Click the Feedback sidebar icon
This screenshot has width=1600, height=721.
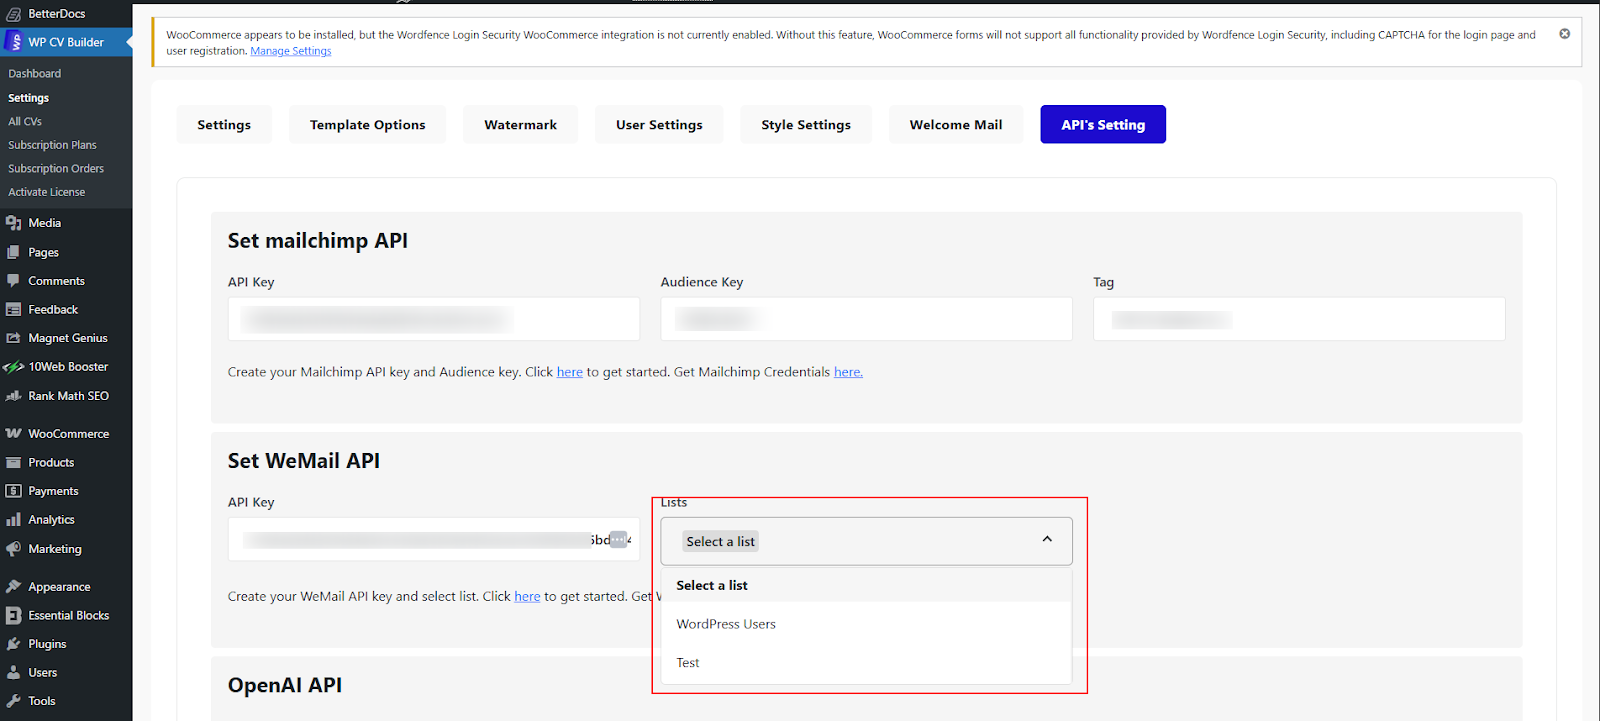[x=14, y=310]
